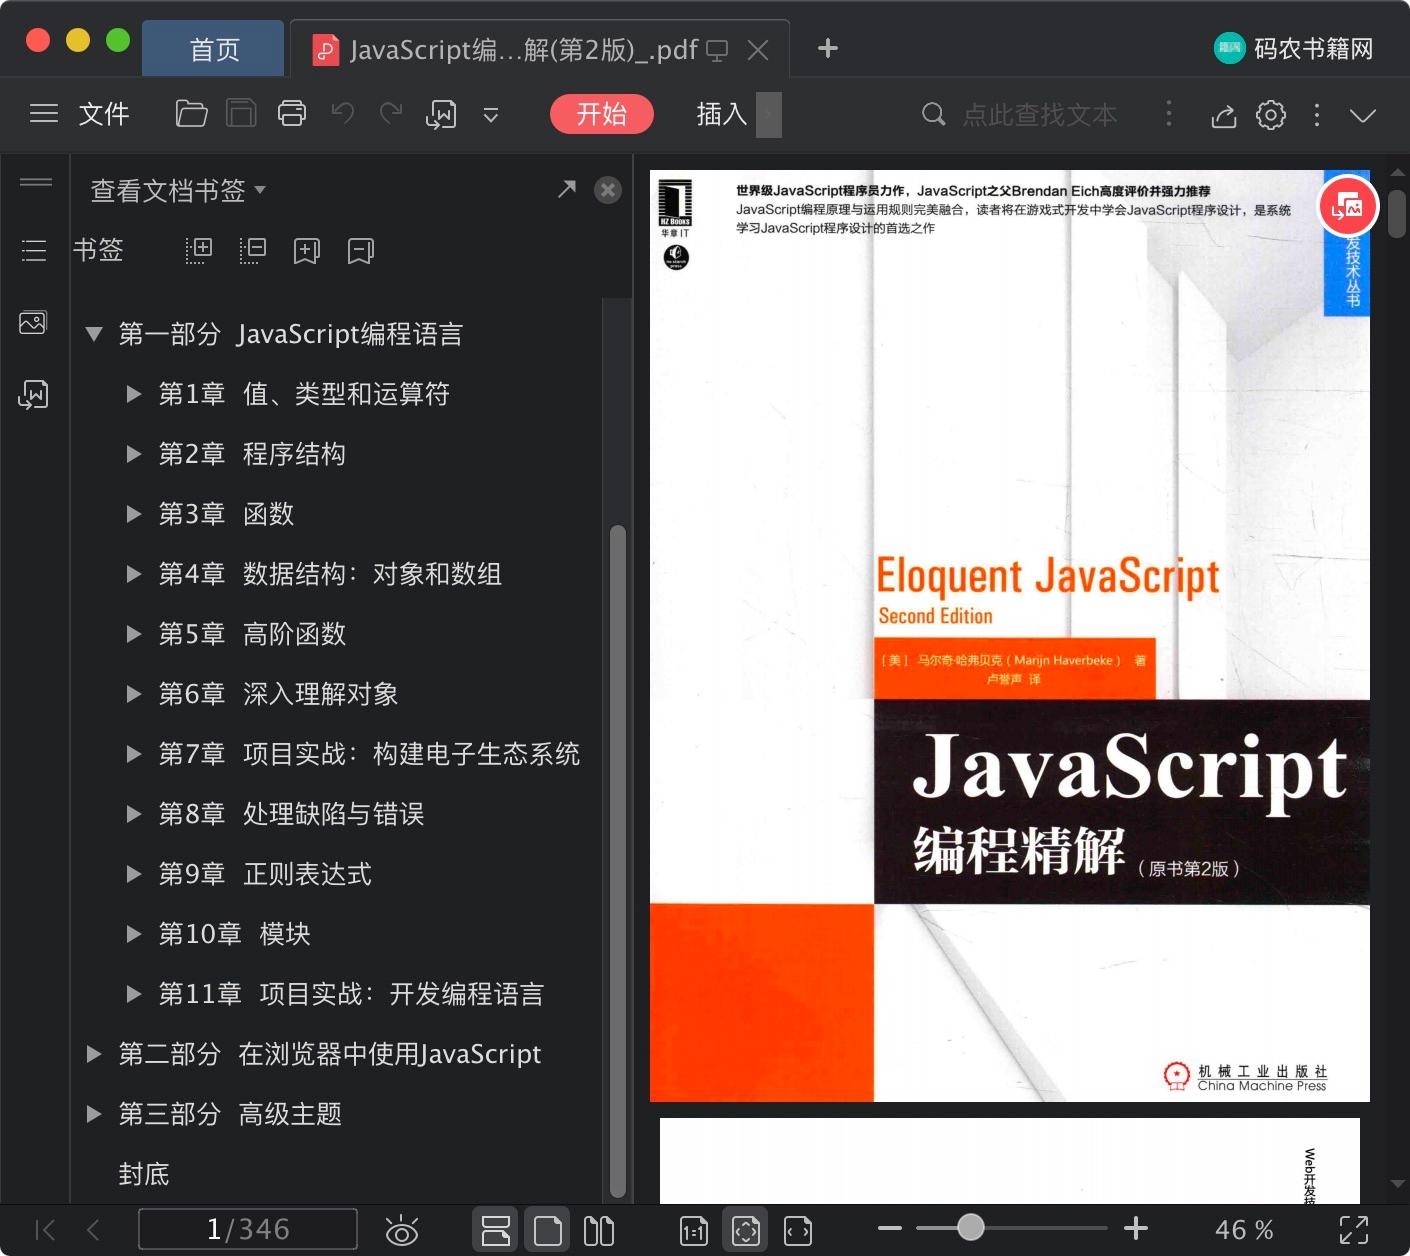1410x1256 pixels.
Task: Collapse ribbon with the chevron down icon
Action: pyautogui.click(x=1363, y=115)
